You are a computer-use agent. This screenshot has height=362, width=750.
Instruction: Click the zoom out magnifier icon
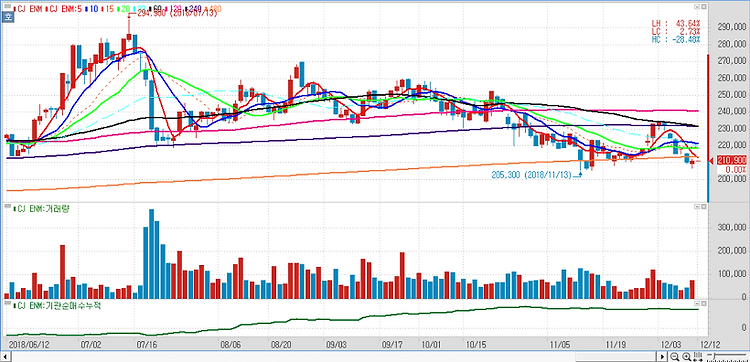pos(674,356)
